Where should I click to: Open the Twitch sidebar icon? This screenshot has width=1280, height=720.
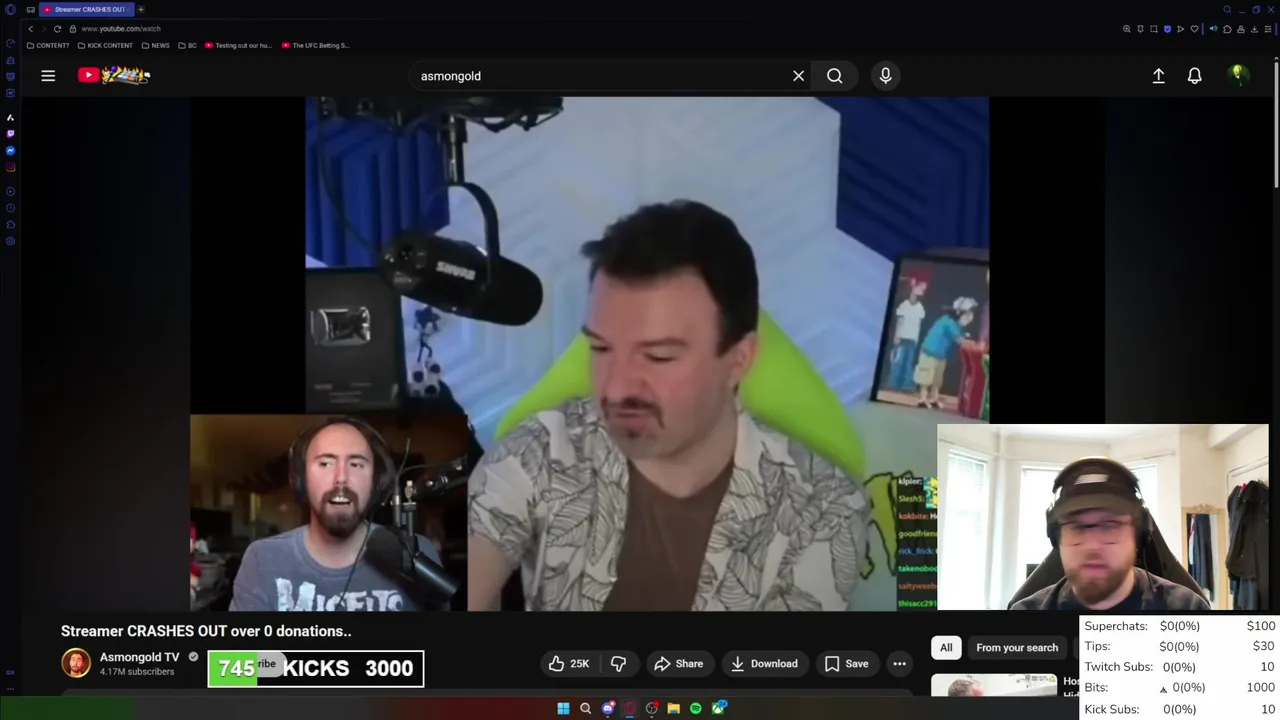coord(10,133)
